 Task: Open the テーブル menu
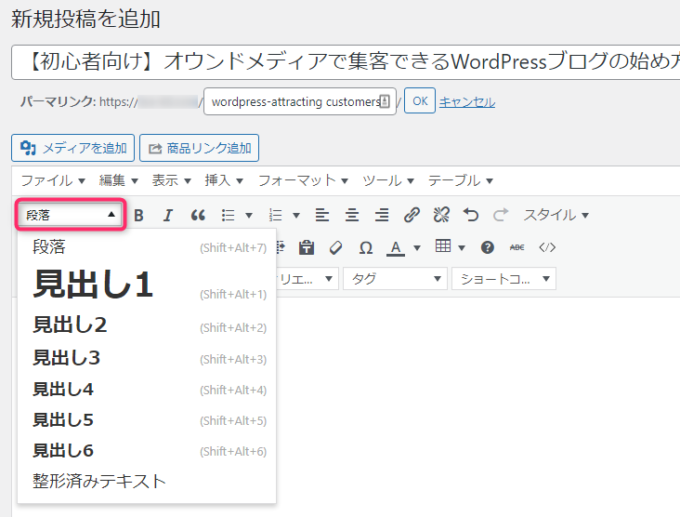[x=461, y=180]
